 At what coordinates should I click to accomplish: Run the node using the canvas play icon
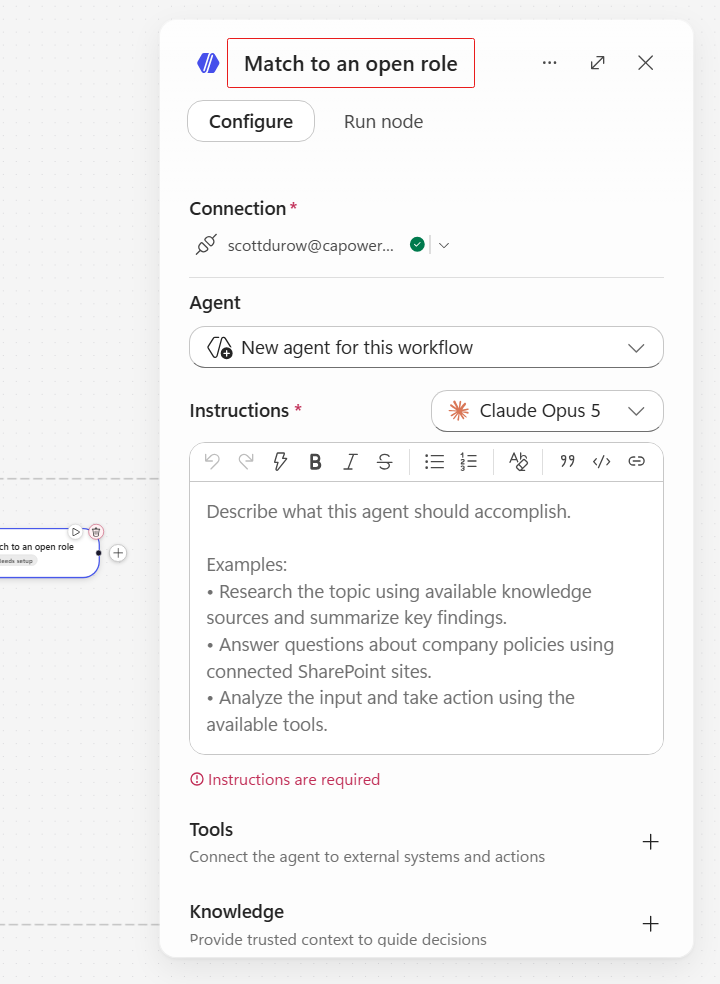(x=75, y=532)
